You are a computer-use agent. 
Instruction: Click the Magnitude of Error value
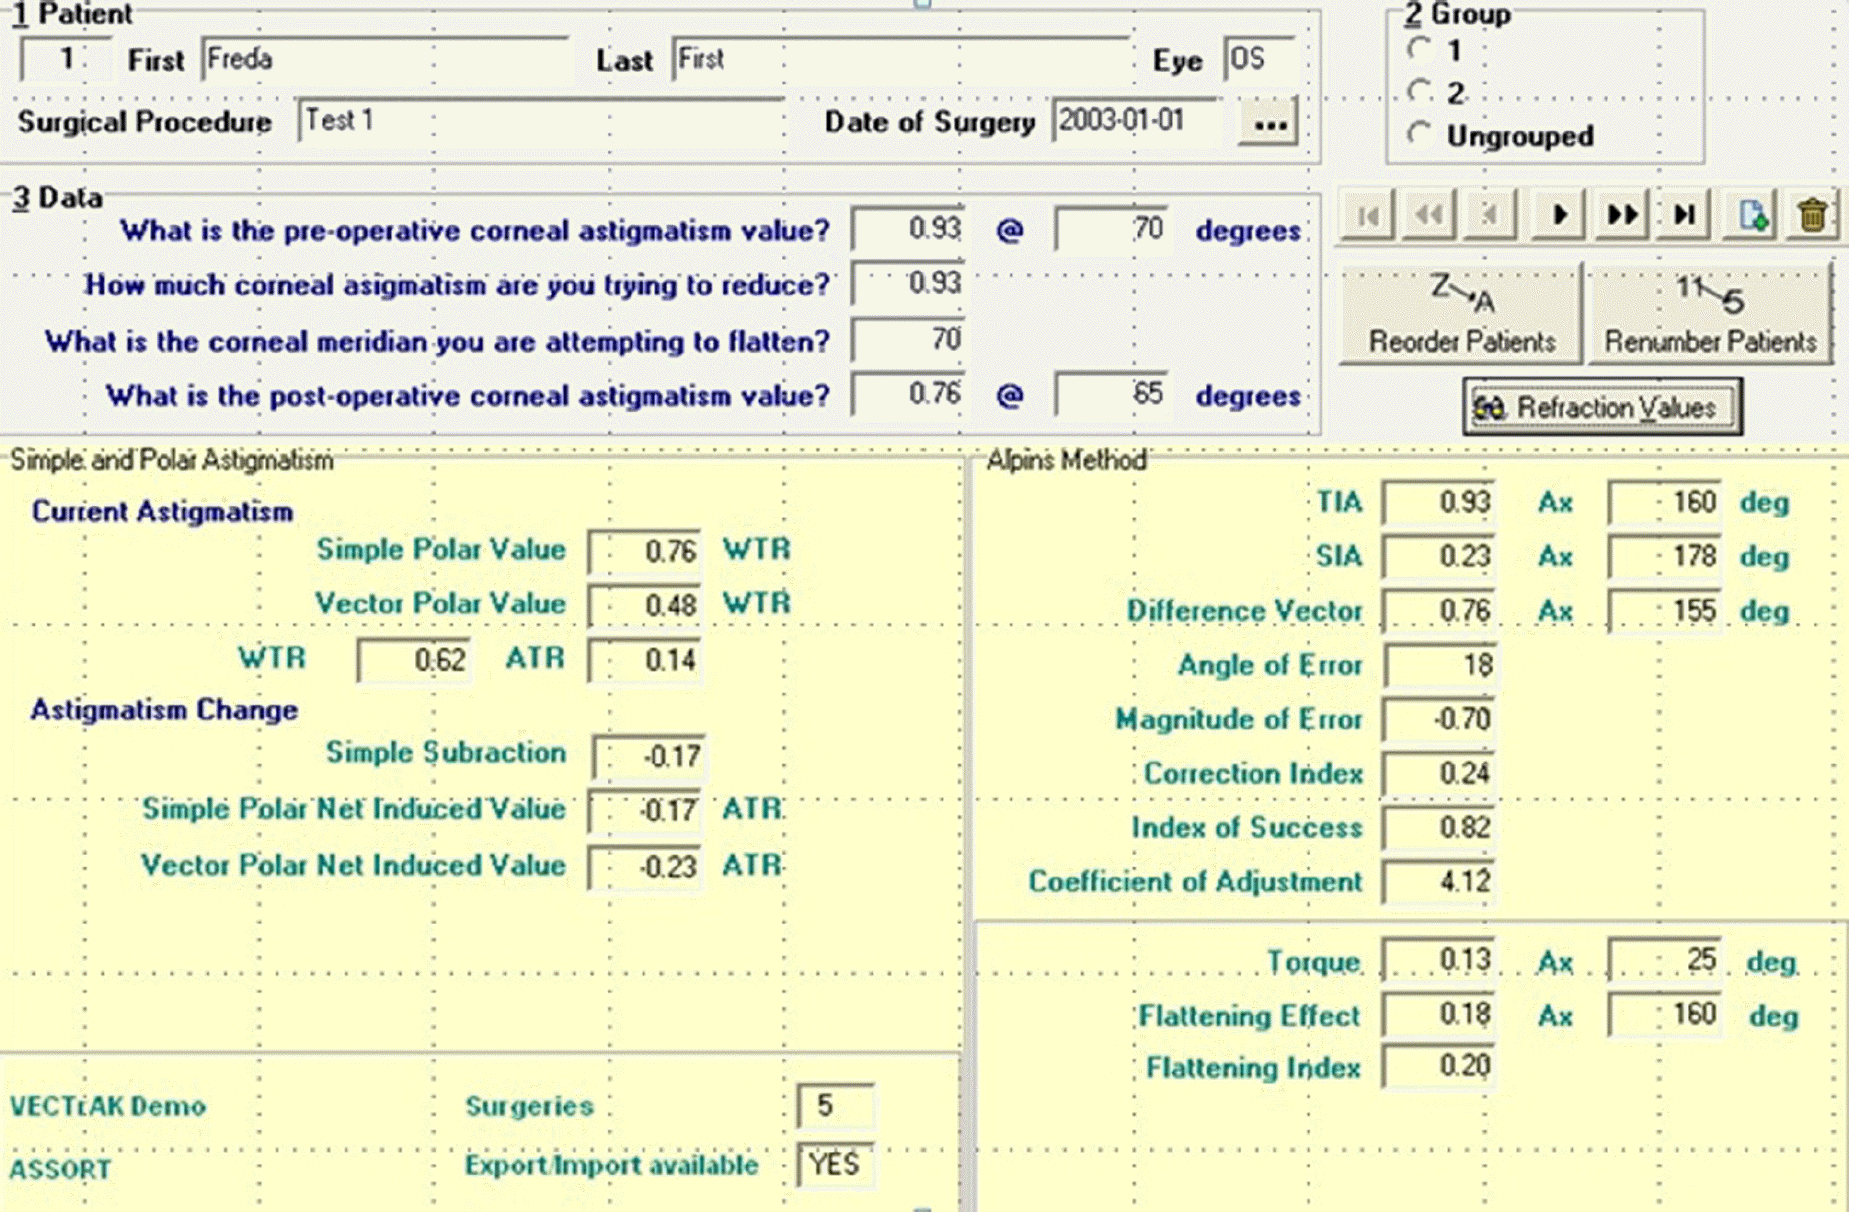click(1440, 719)
